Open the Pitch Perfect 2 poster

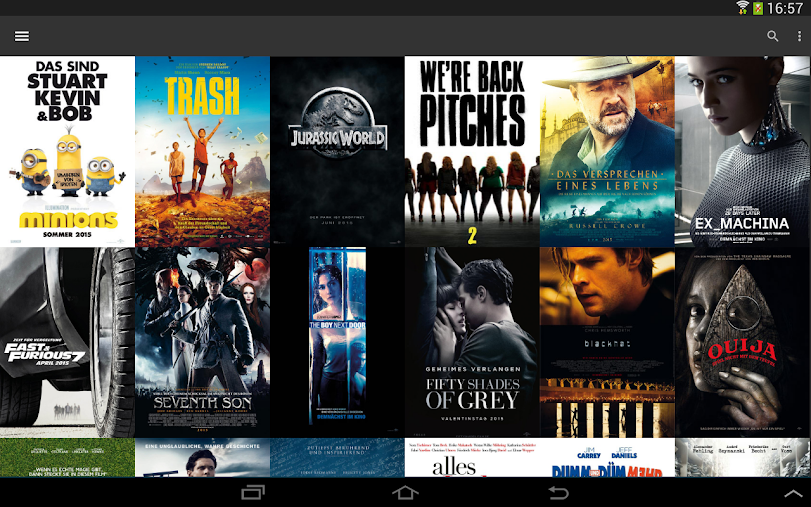[x=472, y=152]
